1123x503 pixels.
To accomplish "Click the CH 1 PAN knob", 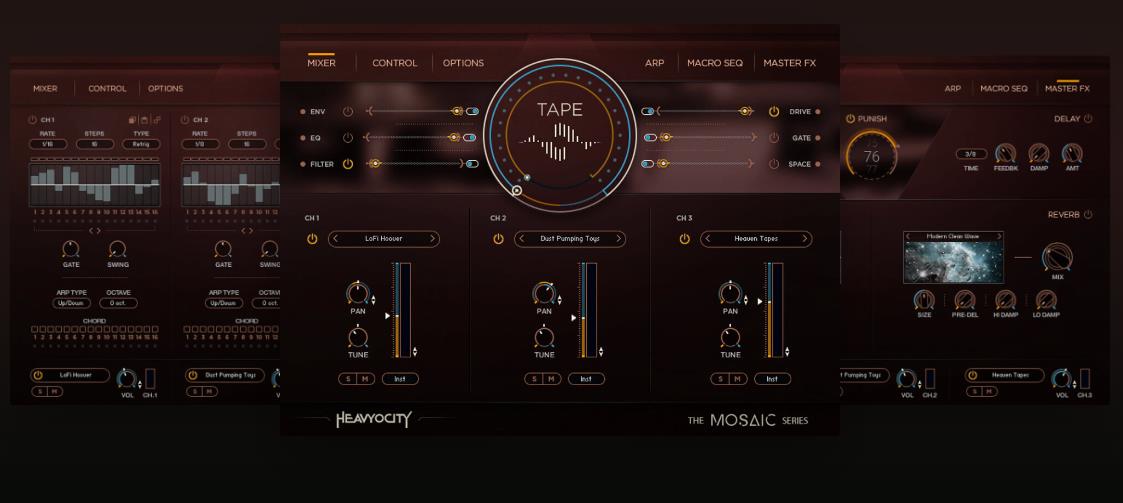I will (357, 292).
